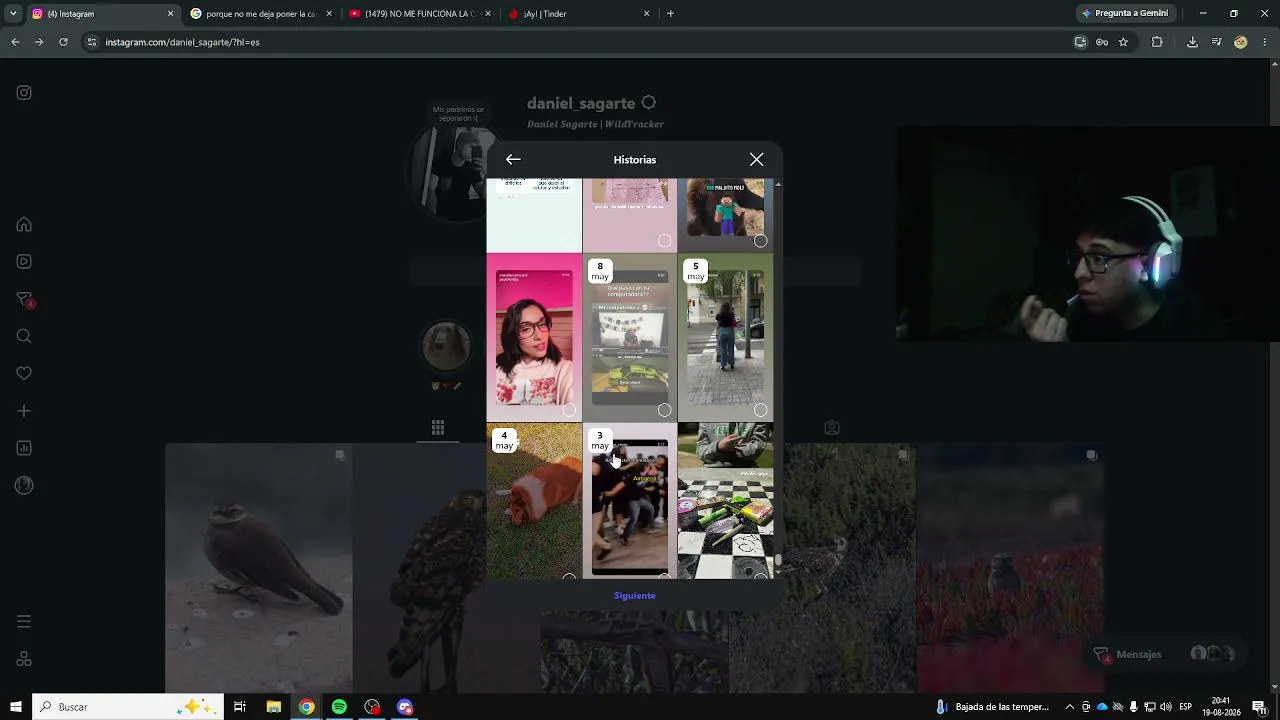
Task: Open options gear next to daniel_sagarte
Action: [x=649, y=103]
